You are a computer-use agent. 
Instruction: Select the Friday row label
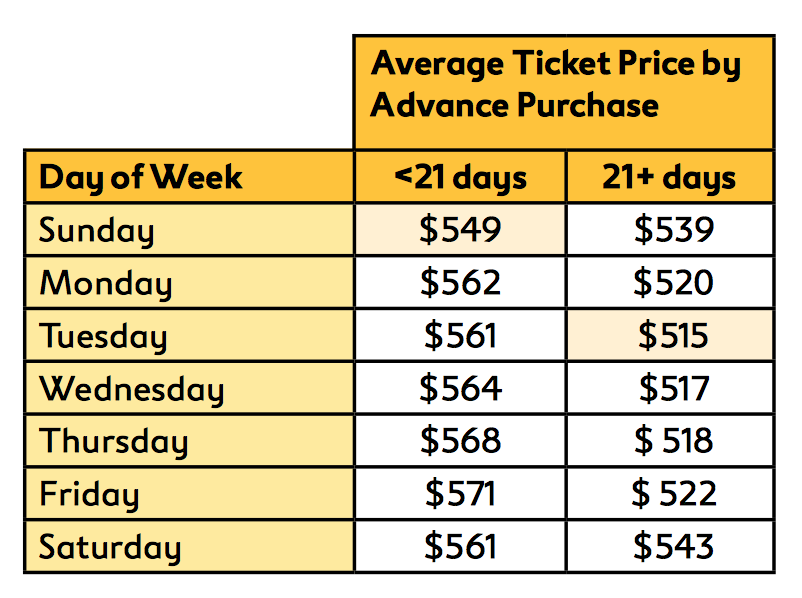click(89, 494)
